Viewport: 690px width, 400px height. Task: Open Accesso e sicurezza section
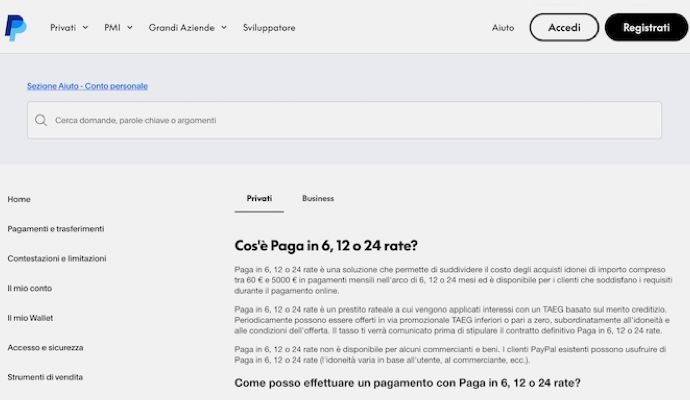pos(46,347)
